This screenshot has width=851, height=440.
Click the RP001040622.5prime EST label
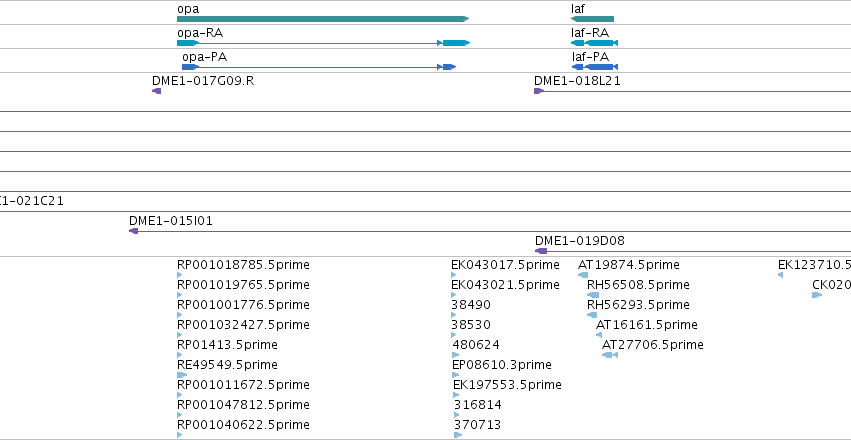point(243,424)
